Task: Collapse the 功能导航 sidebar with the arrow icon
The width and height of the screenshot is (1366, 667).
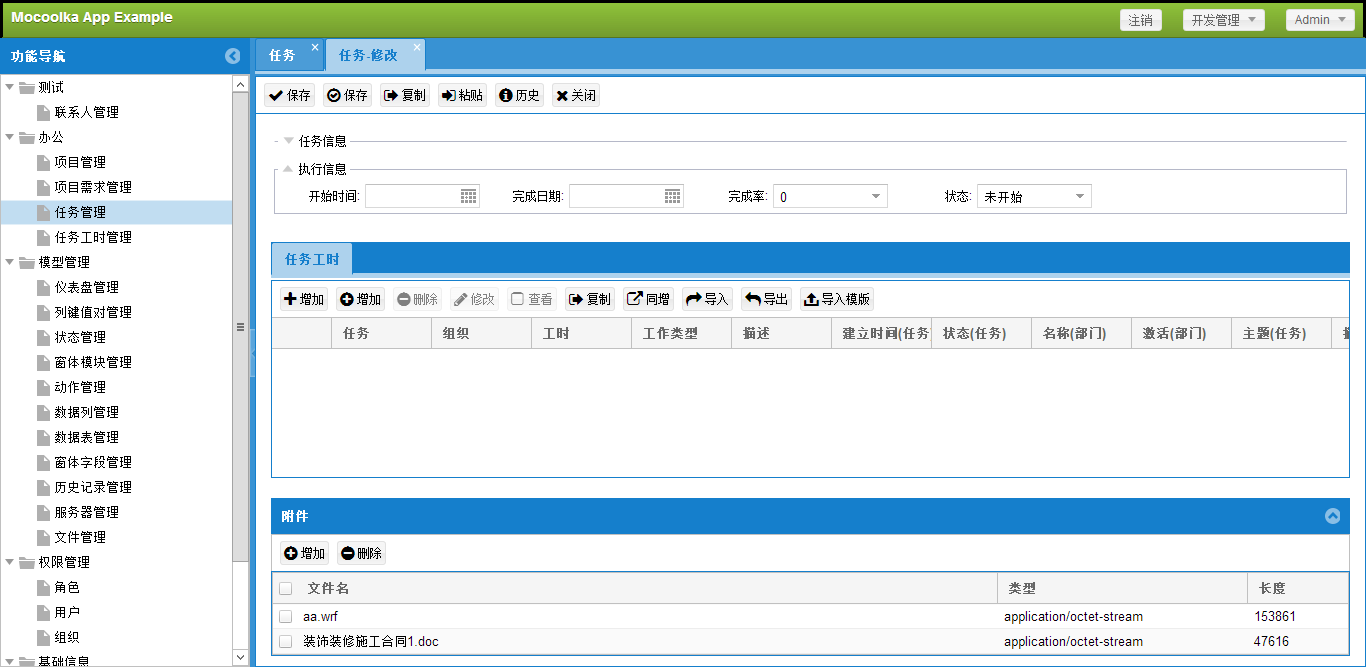Action: tap(233, 57)
